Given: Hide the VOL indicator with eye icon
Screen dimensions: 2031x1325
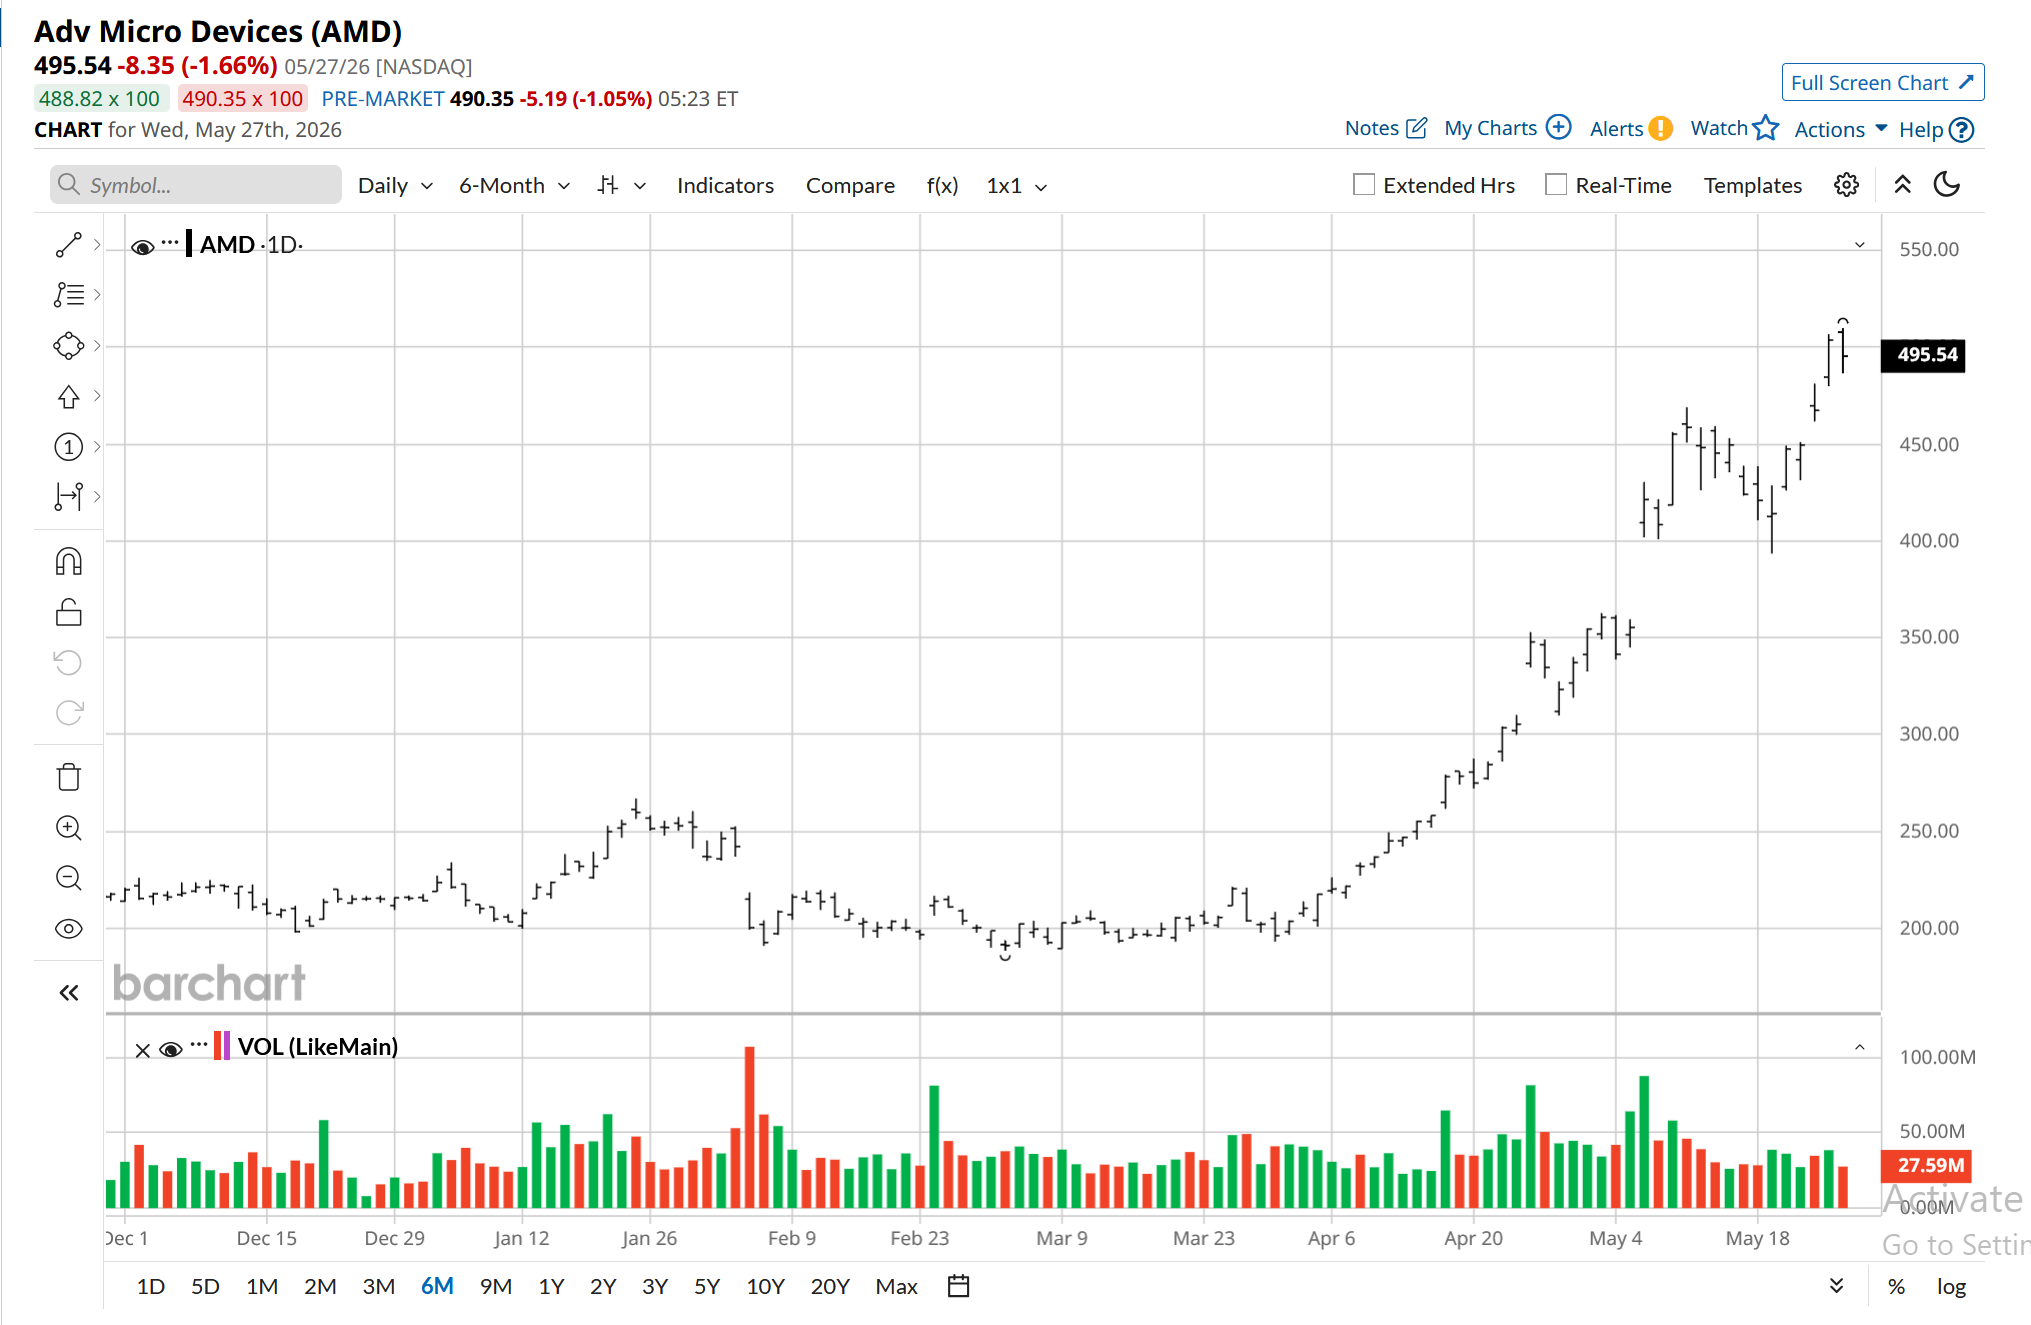Looking at the screenshot, I should pyautogui.click(x=171, y=1049).
